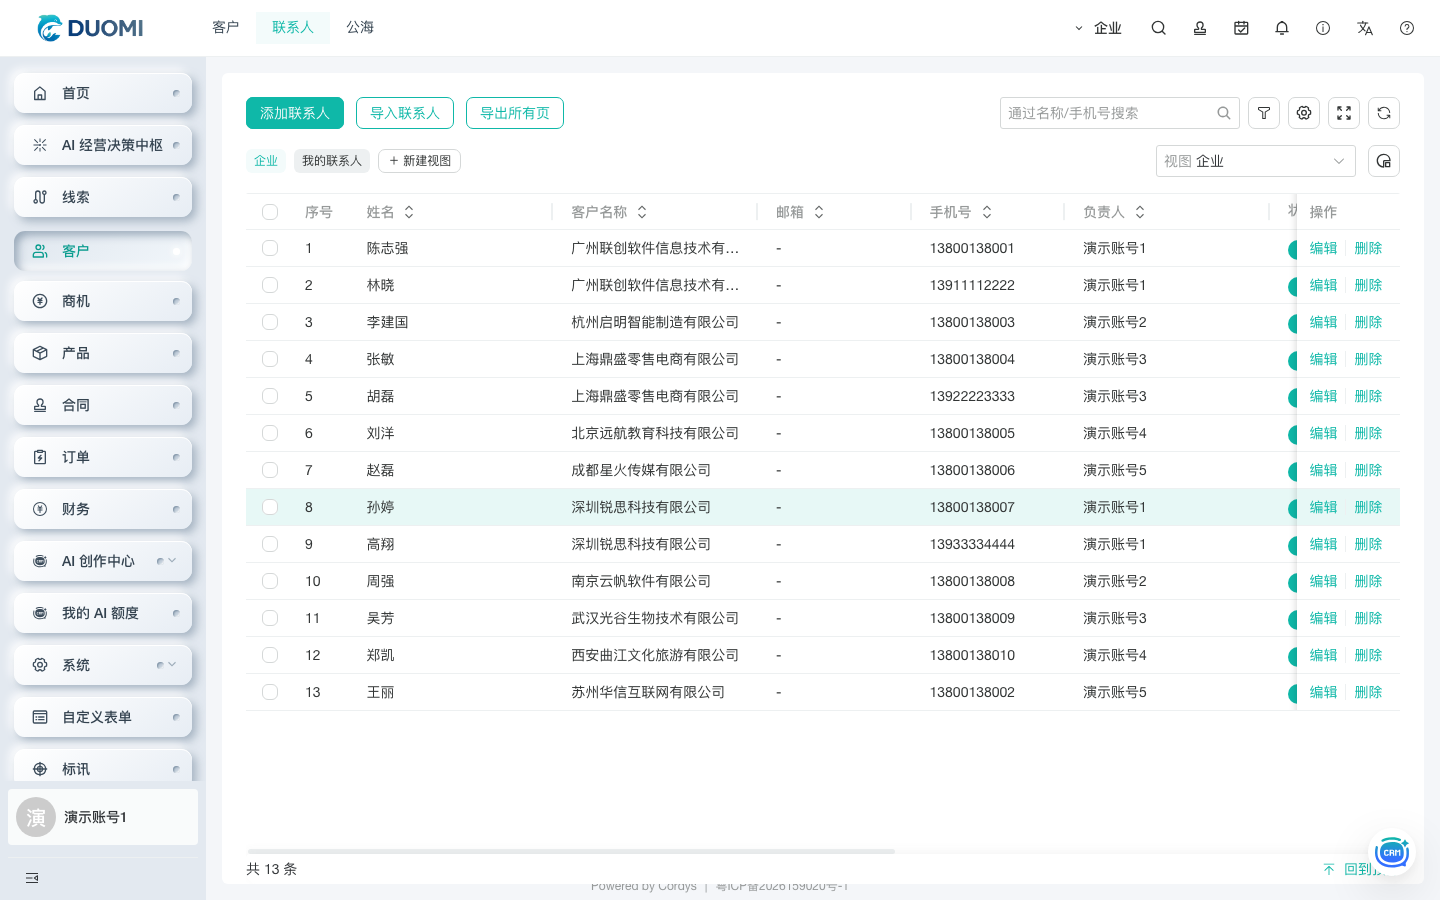Open notifications bell icon

(1282, 28)
